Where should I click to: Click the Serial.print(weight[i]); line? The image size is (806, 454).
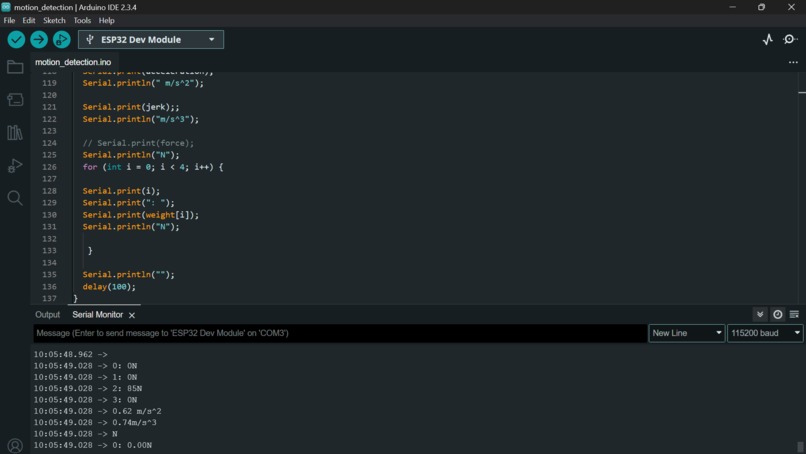(x=140, y=215)
